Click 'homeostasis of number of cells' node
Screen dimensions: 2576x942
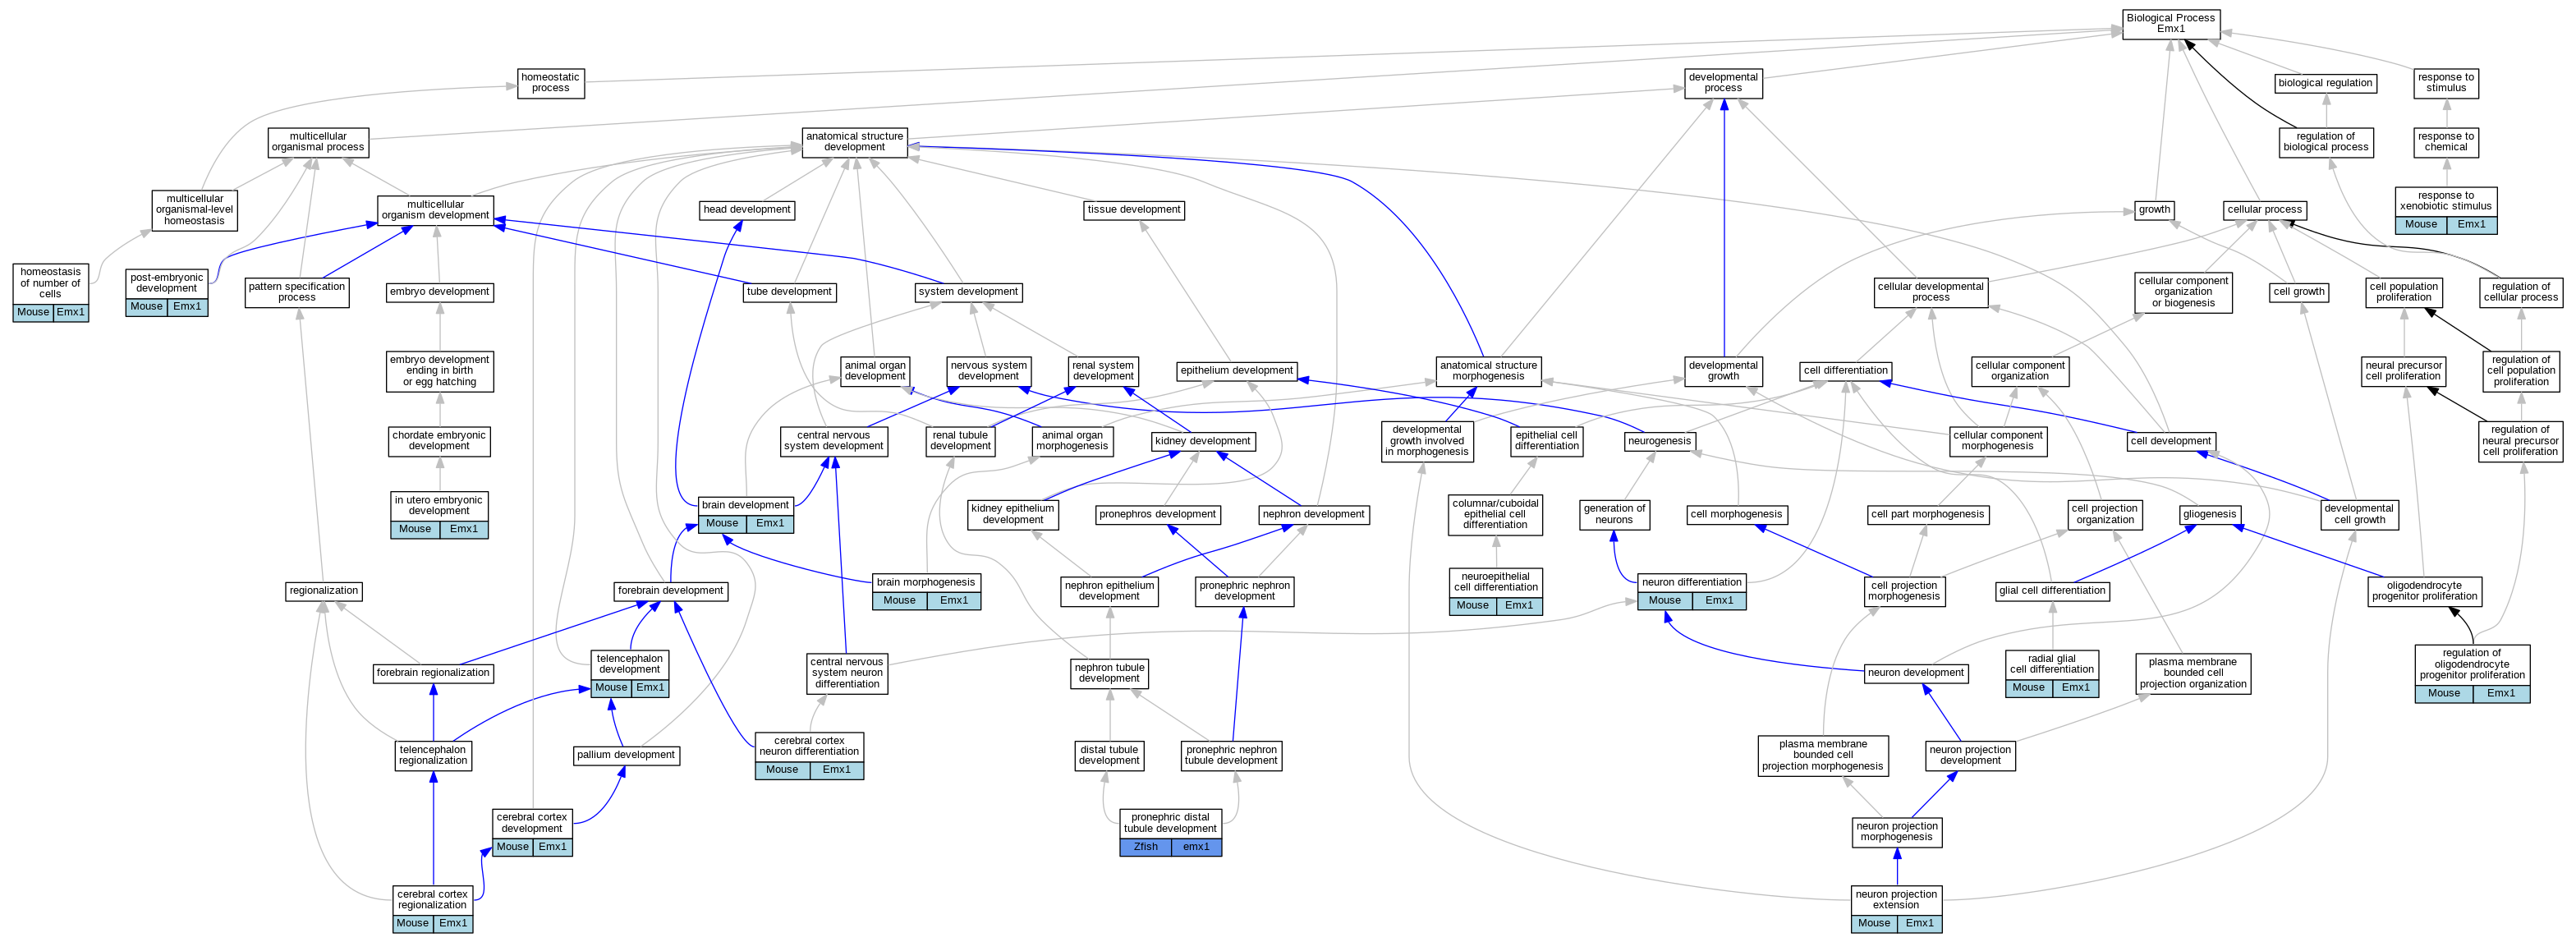pos(51,293)
